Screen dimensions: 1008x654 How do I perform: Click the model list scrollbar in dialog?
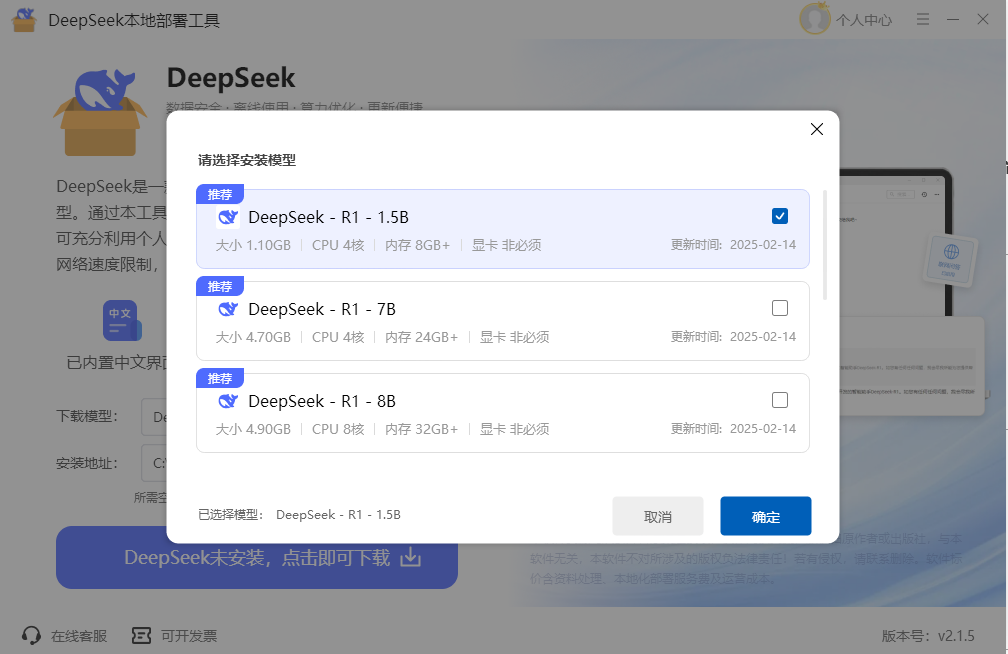(x=825, y=245)
